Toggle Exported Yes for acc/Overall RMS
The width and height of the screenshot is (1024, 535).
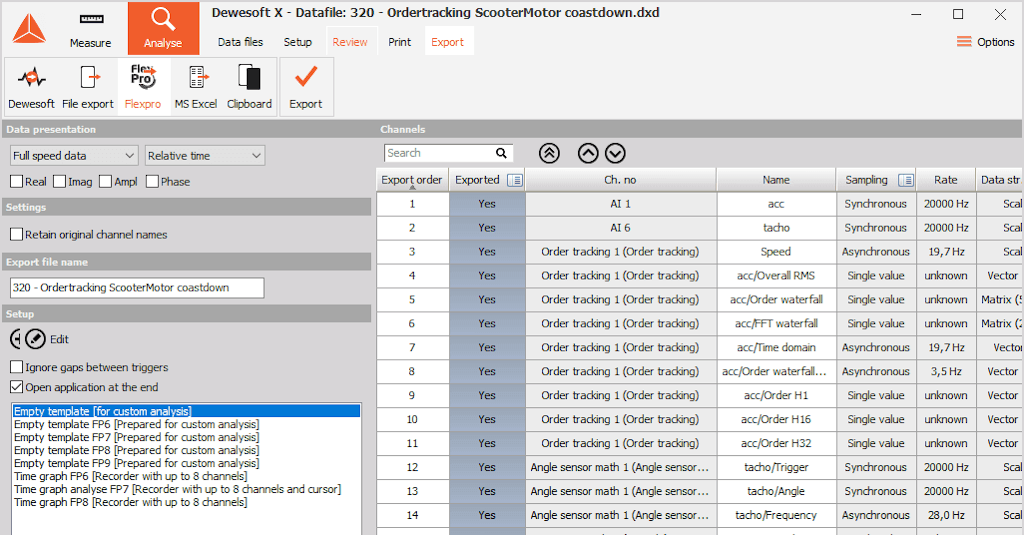(x=487, y=276)
